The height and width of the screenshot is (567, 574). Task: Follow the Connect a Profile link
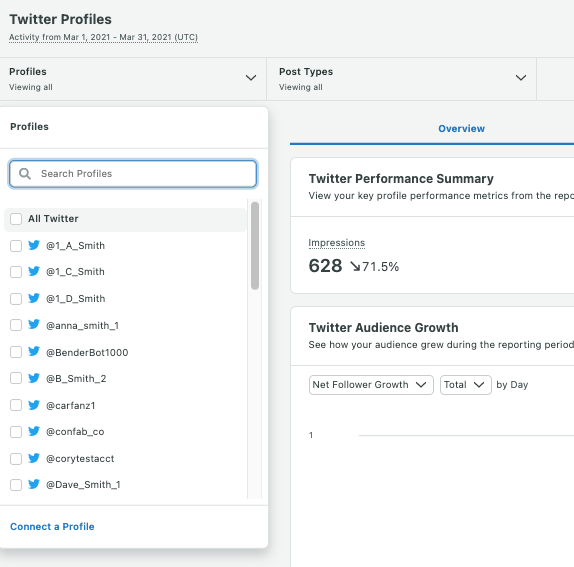[52, 526]
